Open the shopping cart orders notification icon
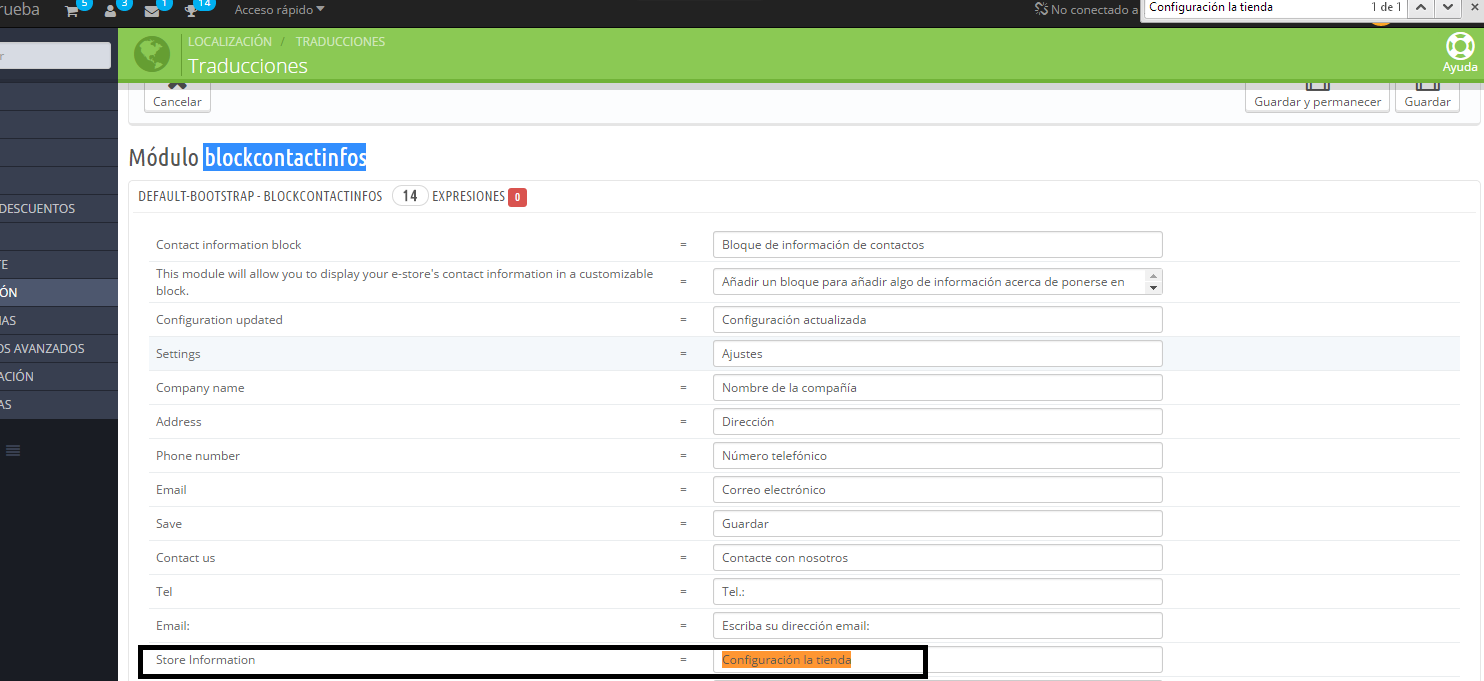This screenshot has height=681, width=1484. (x=72, y=11)
